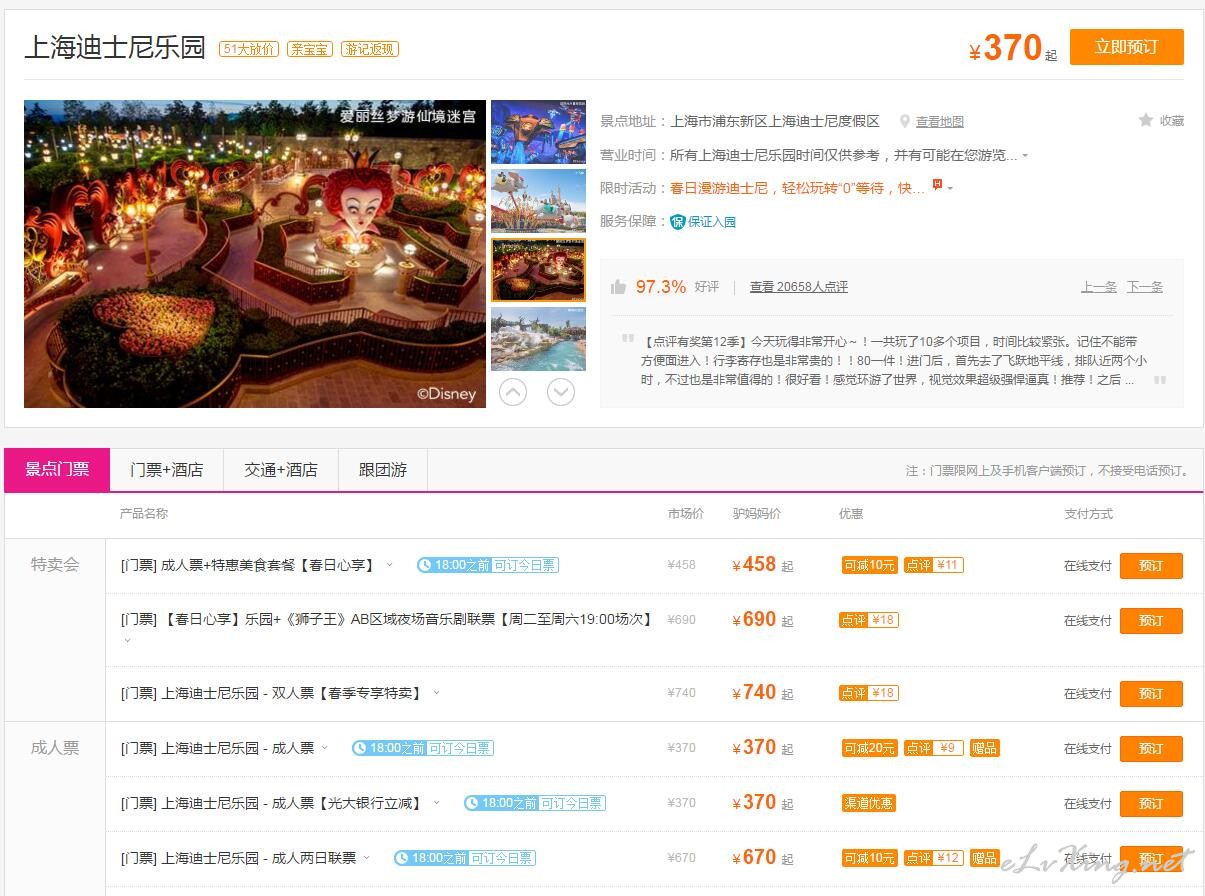Expand the 限时活动 promotion arrow
The image size is (1205, 896).
click(x=950, y=188)
